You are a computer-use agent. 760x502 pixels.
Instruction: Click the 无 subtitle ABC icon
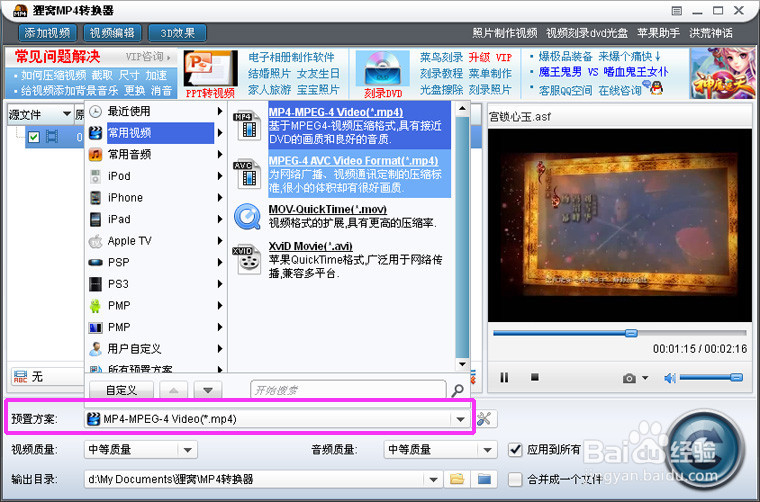[x=20, y=376]
